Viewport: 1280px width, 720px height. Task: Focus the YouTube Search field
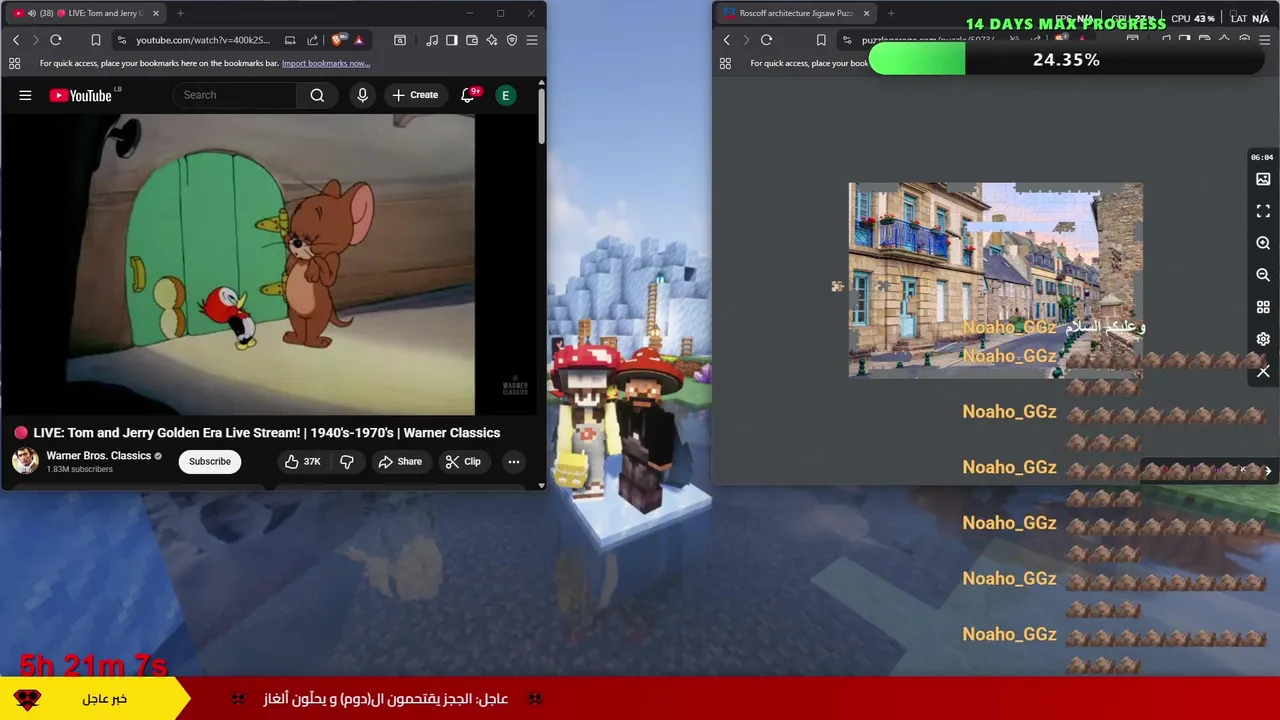(235, 95)
